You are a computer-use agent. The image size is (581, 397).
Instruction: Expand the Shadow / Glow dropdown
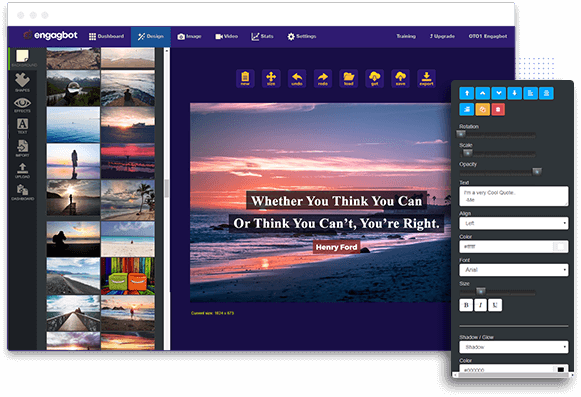(514, 347)
